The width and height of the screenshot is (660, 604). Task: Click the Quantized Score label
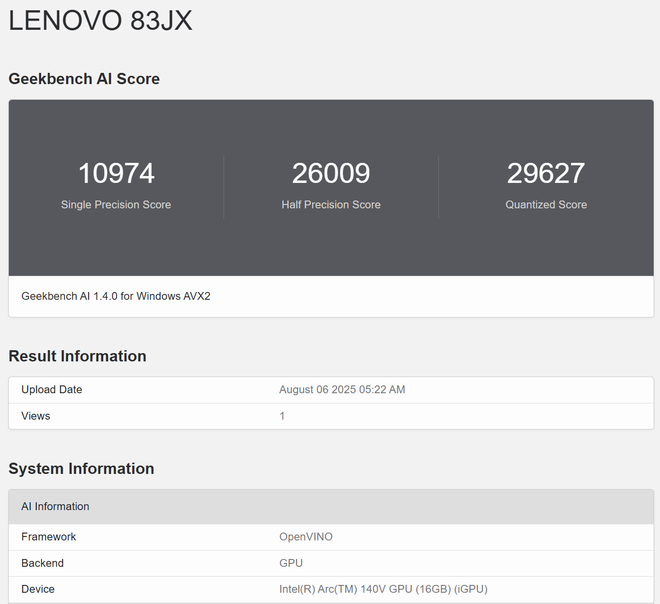tap(546, 205)
